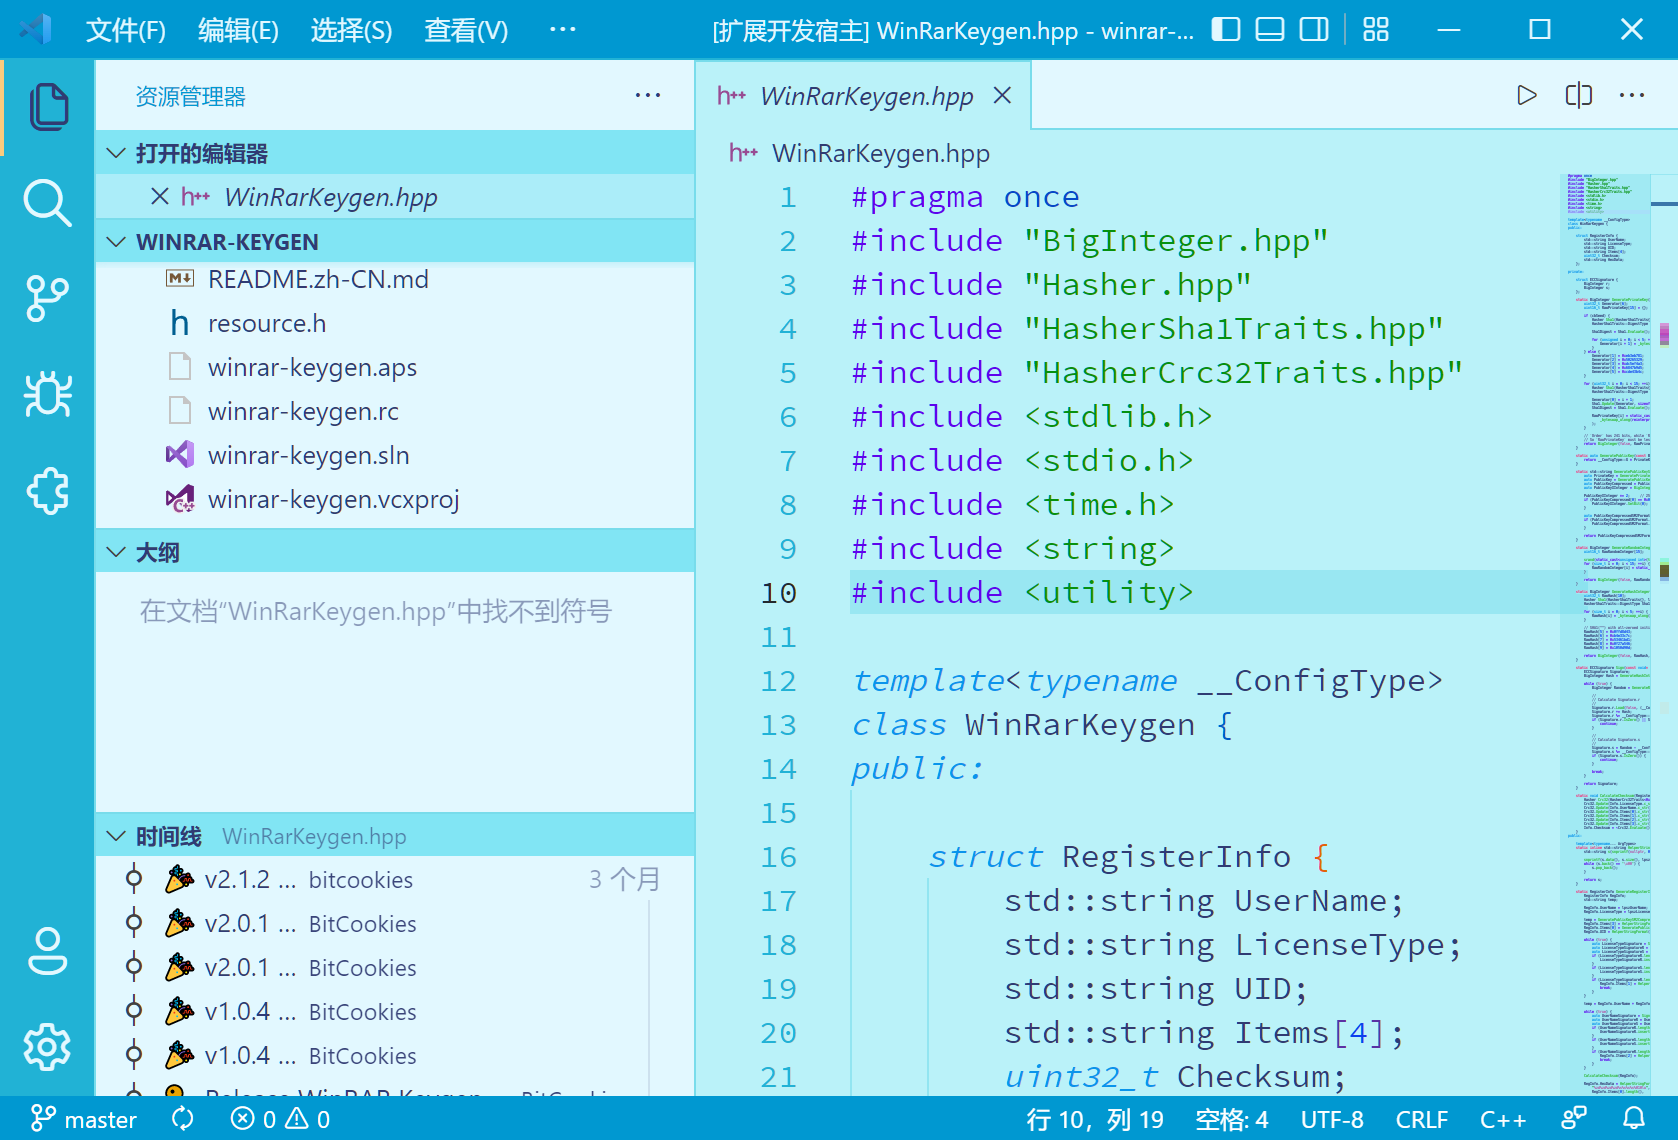Open the 查看(V) menu
This screenshot has width=1678, height=1140.
point(466,30)
